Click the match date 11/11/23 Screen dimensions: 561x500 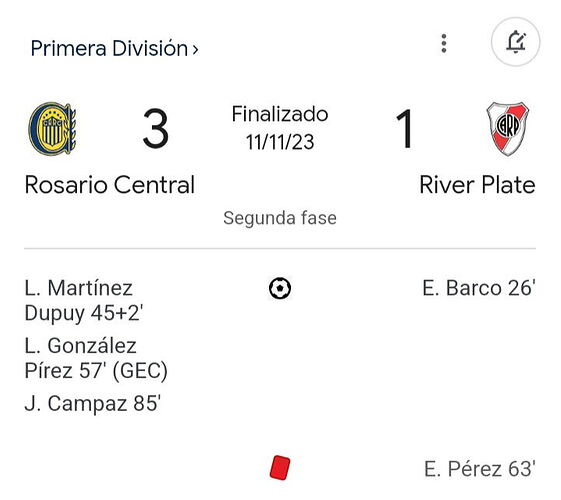pyautogui.click(x=280, y=142)
